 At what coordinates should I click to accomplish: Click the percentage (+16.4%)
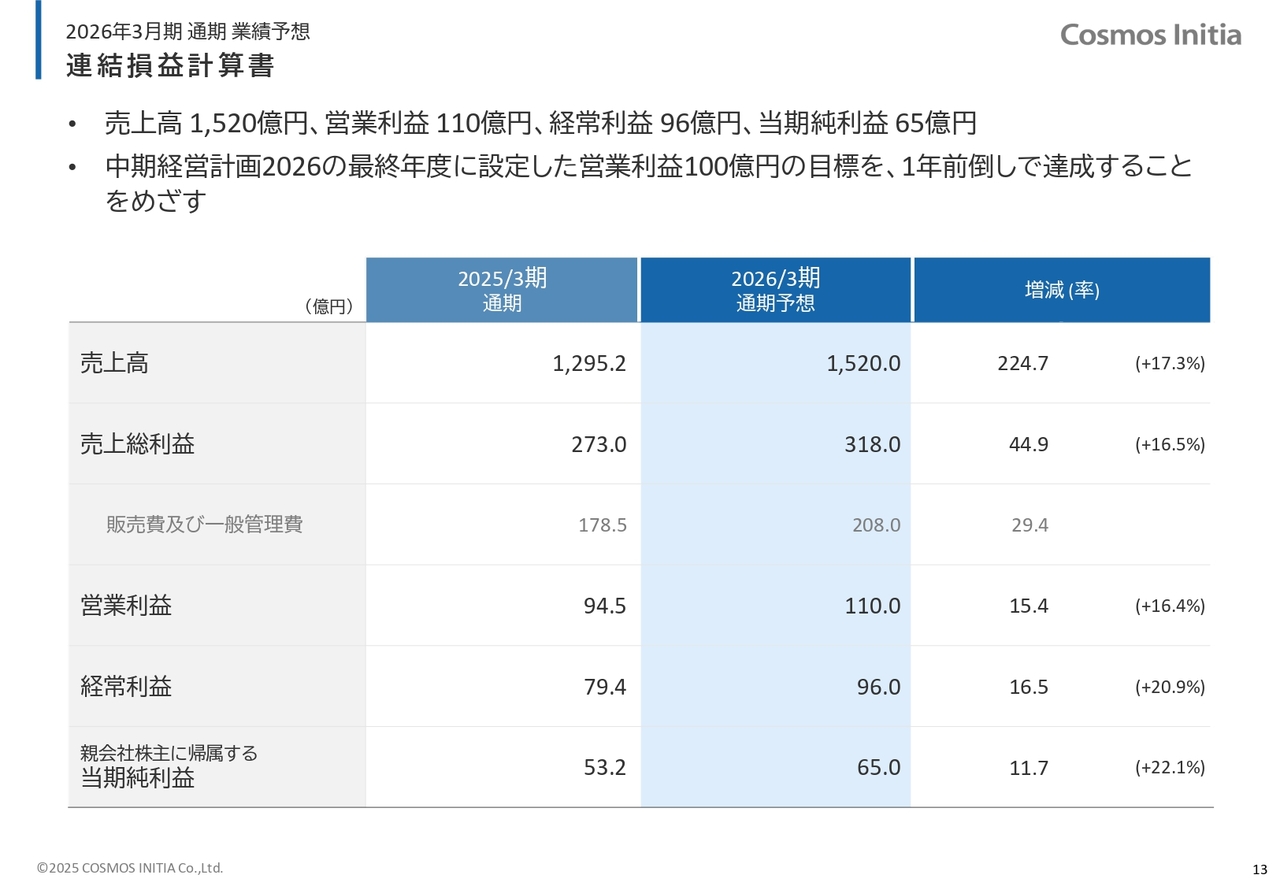pyautogui.click(x=1170, y=606)
